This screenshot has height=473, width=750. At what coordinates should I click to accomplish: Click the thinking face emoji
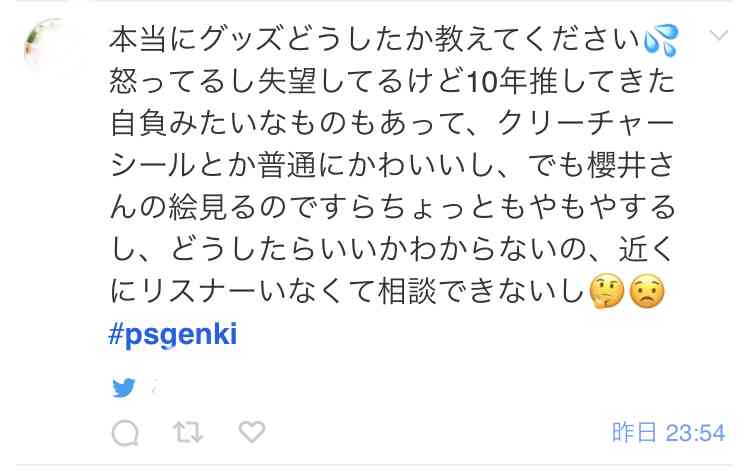pos(607,291)
